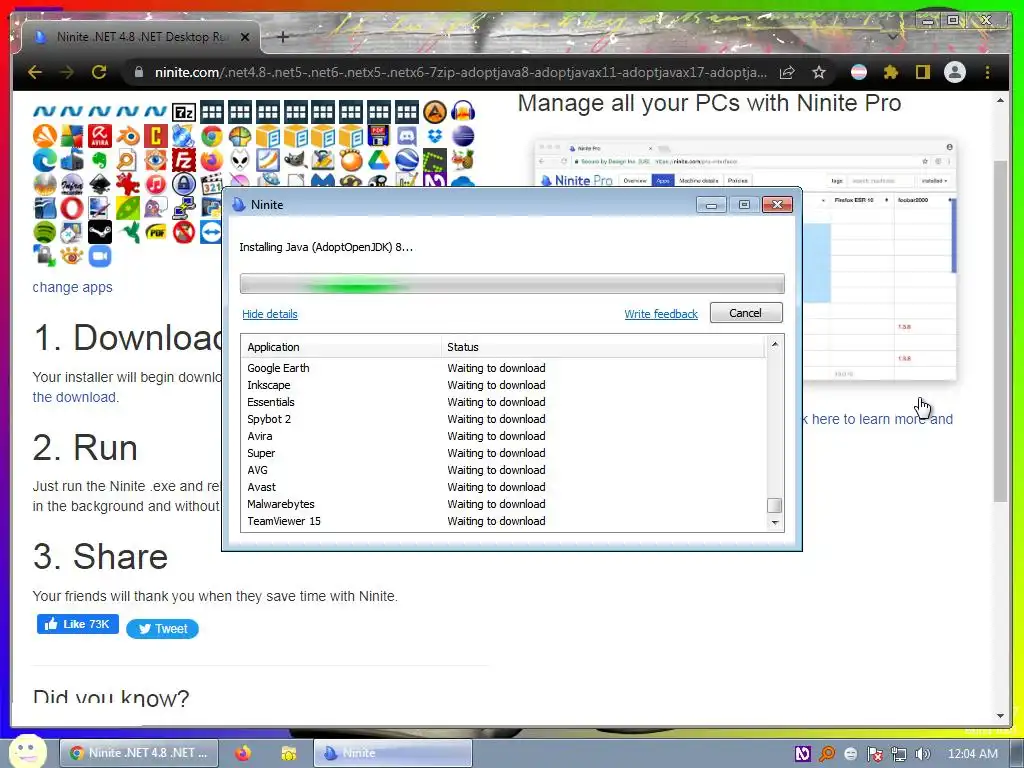Click the page scrollbar's up arrow

pos(1000,101)
